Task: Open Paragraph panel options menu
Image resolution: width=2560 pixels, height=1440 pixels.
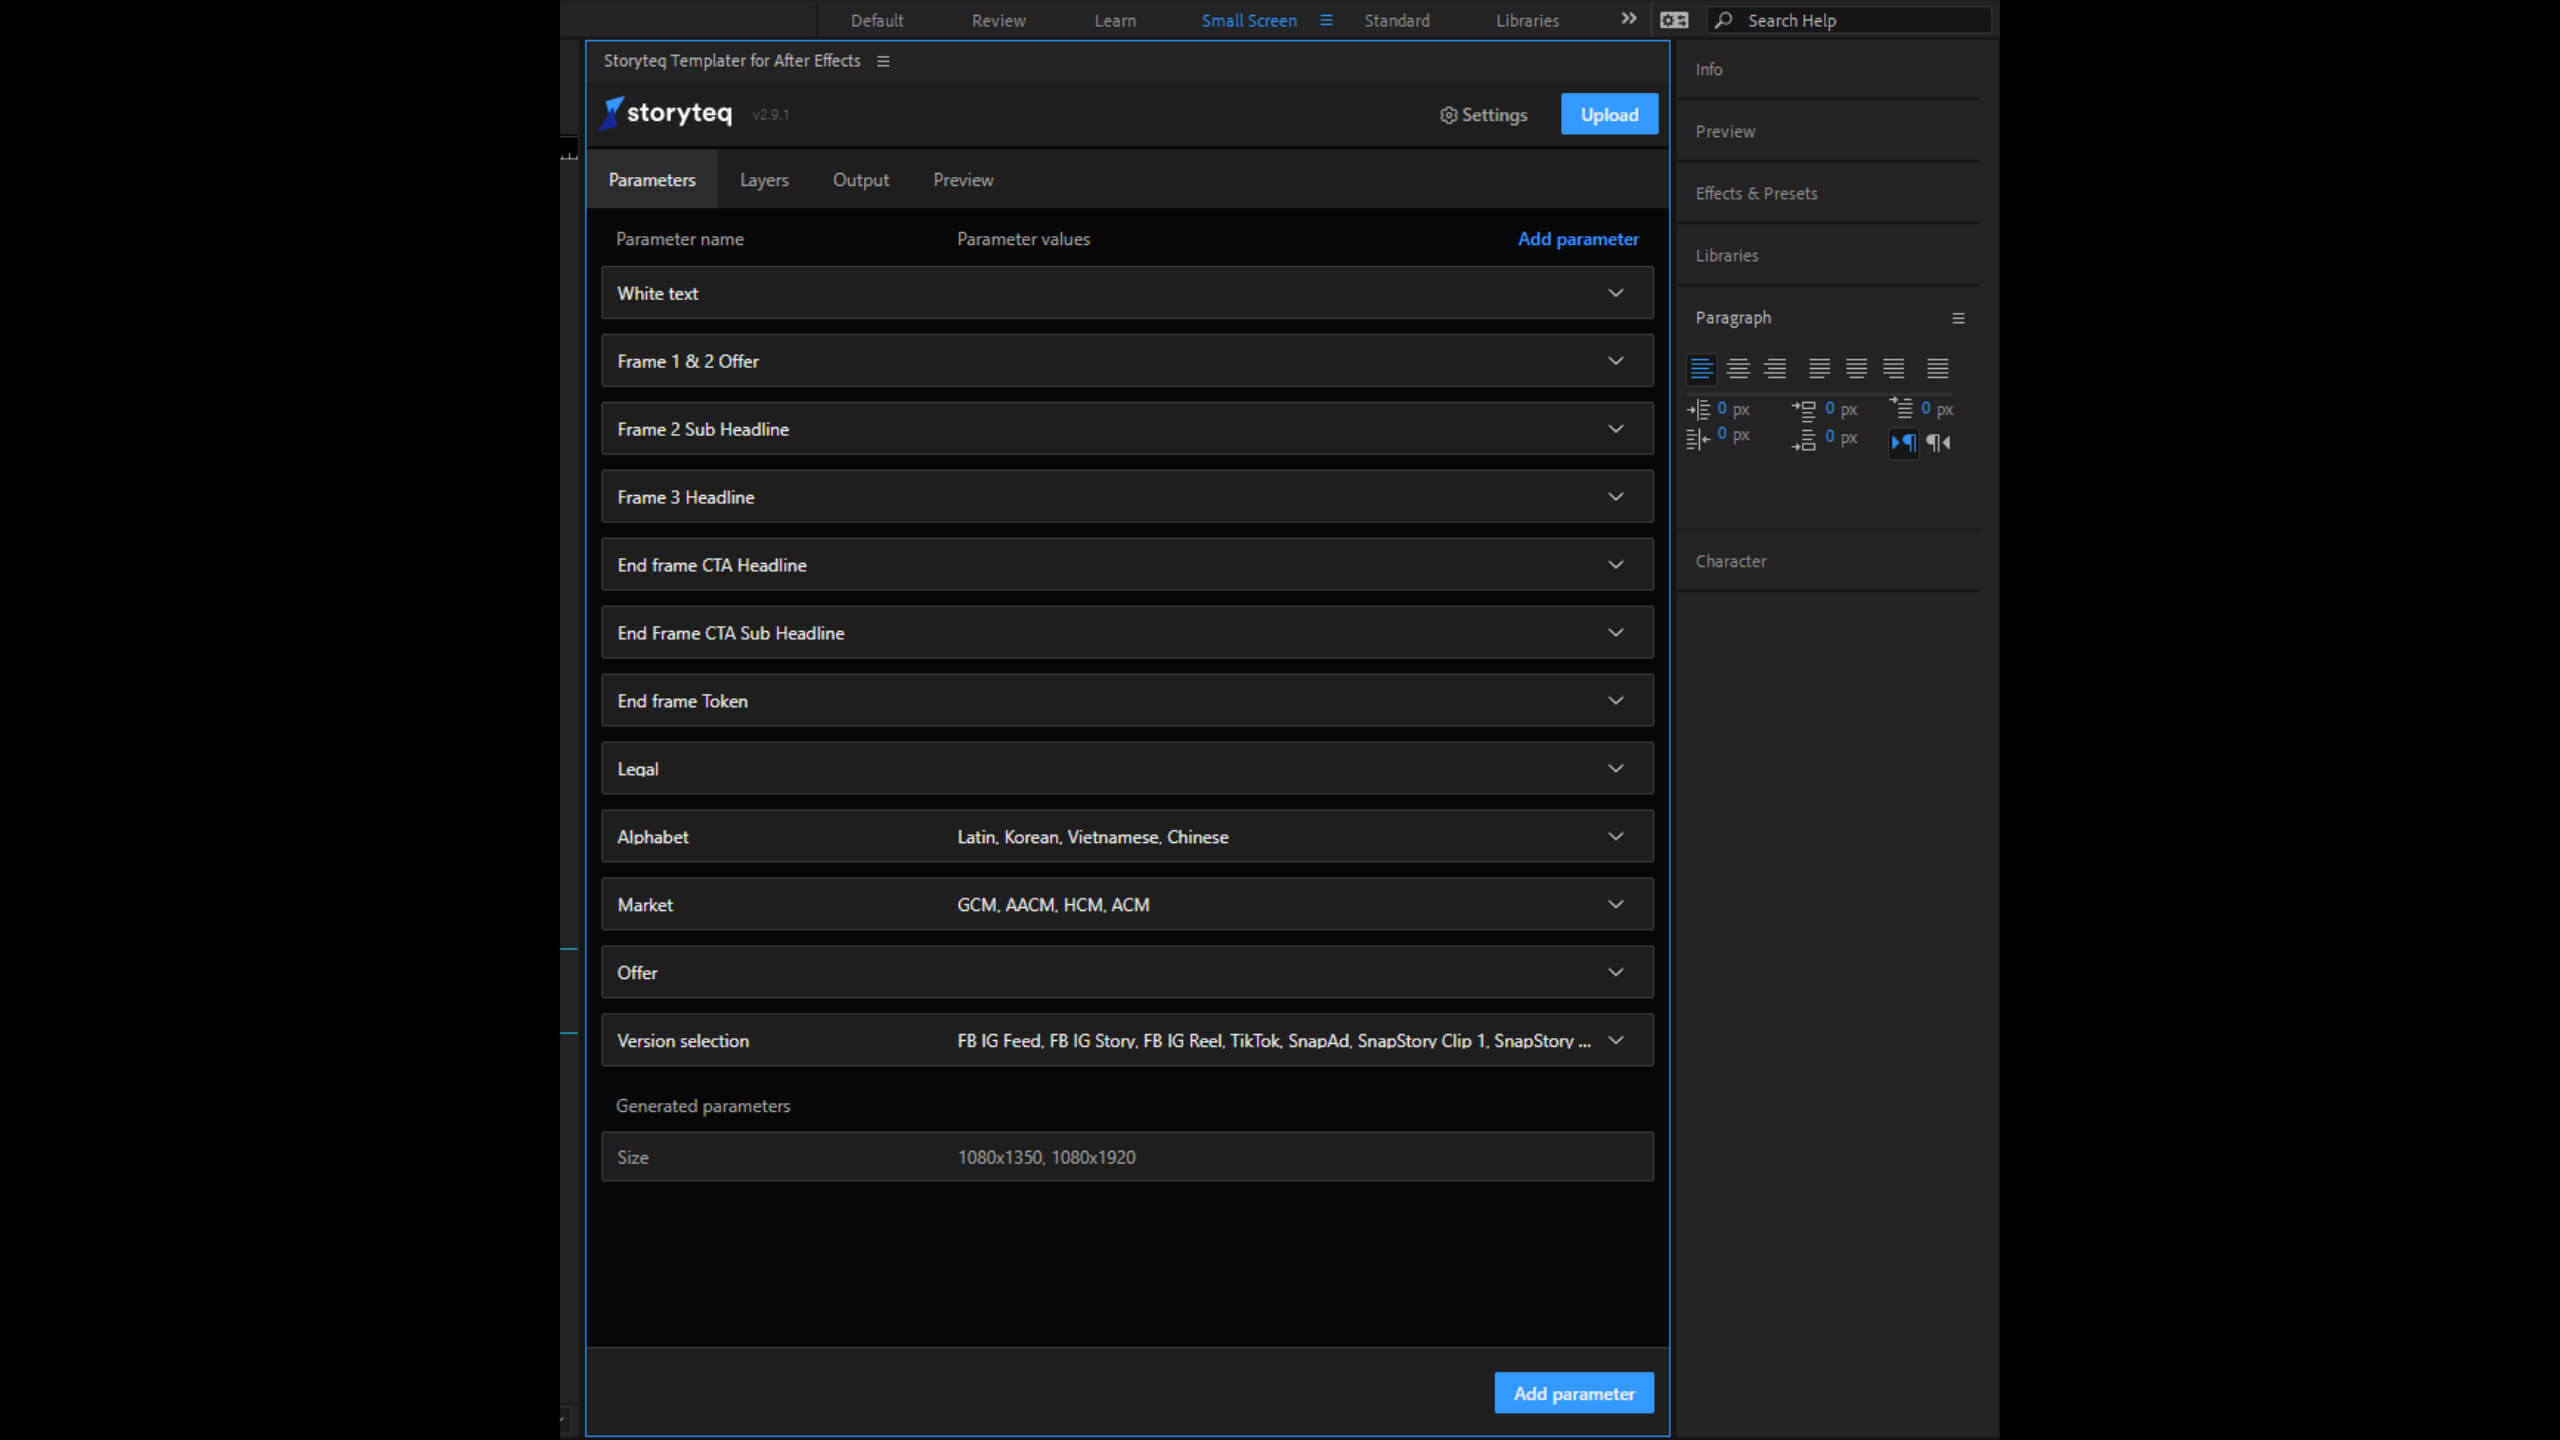Action: coord(1958,318)
